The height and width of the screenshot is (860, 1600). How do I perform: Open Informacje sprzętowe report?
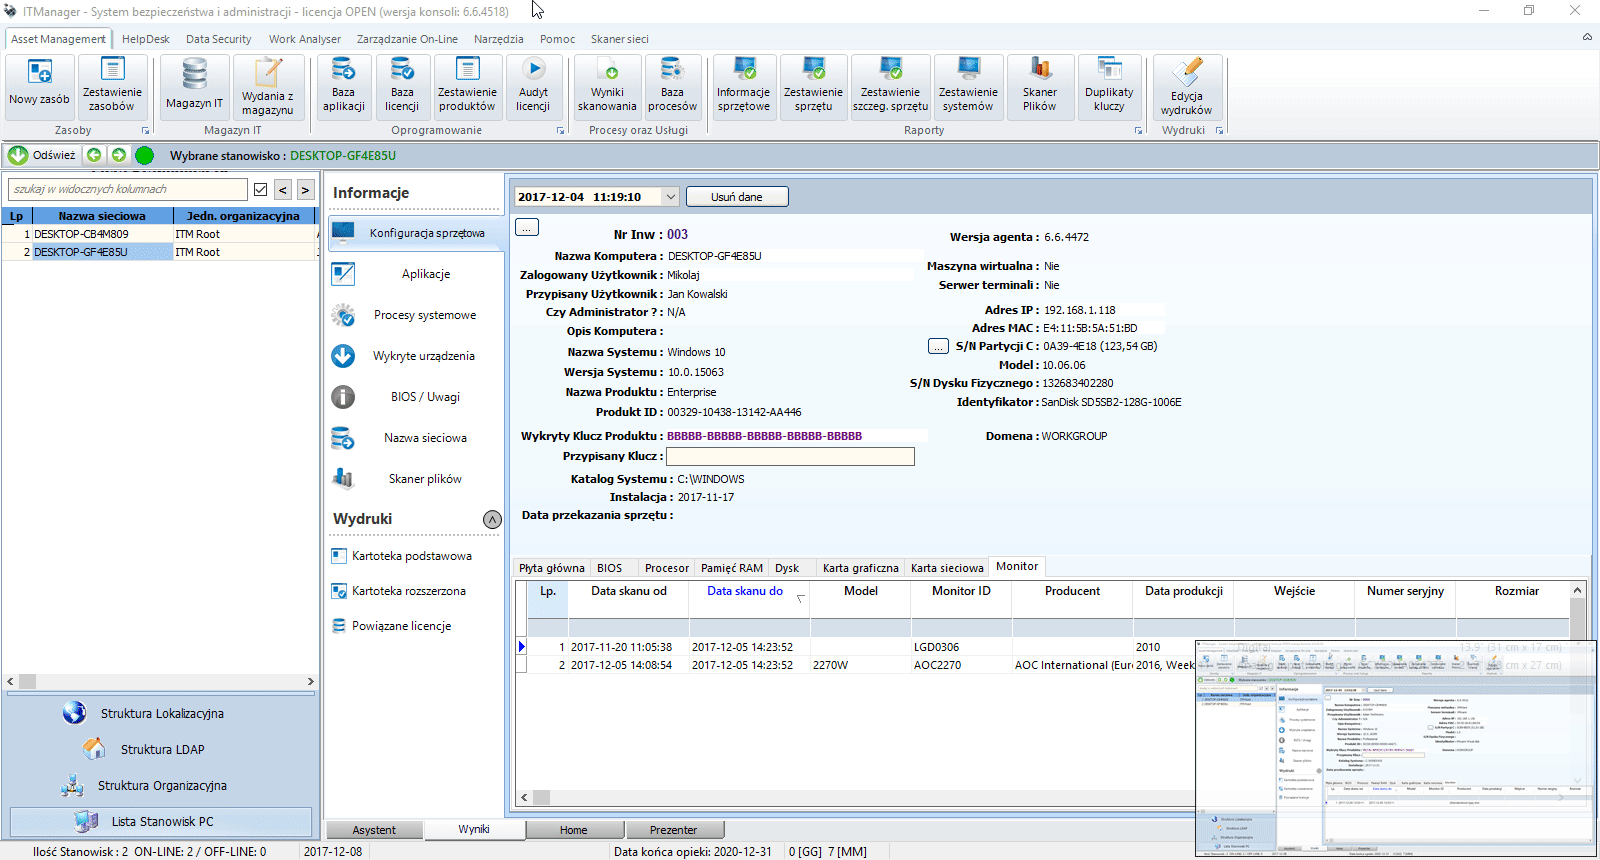point(744,87)
